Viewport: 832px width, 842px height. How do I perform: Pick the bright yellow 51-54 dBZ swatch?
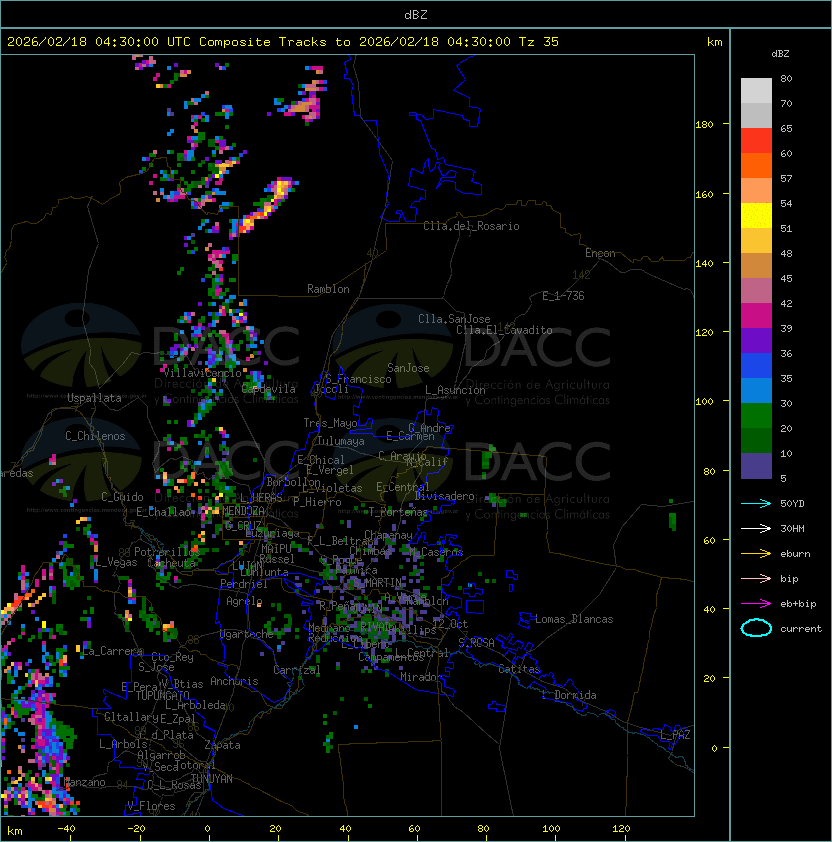756,216
